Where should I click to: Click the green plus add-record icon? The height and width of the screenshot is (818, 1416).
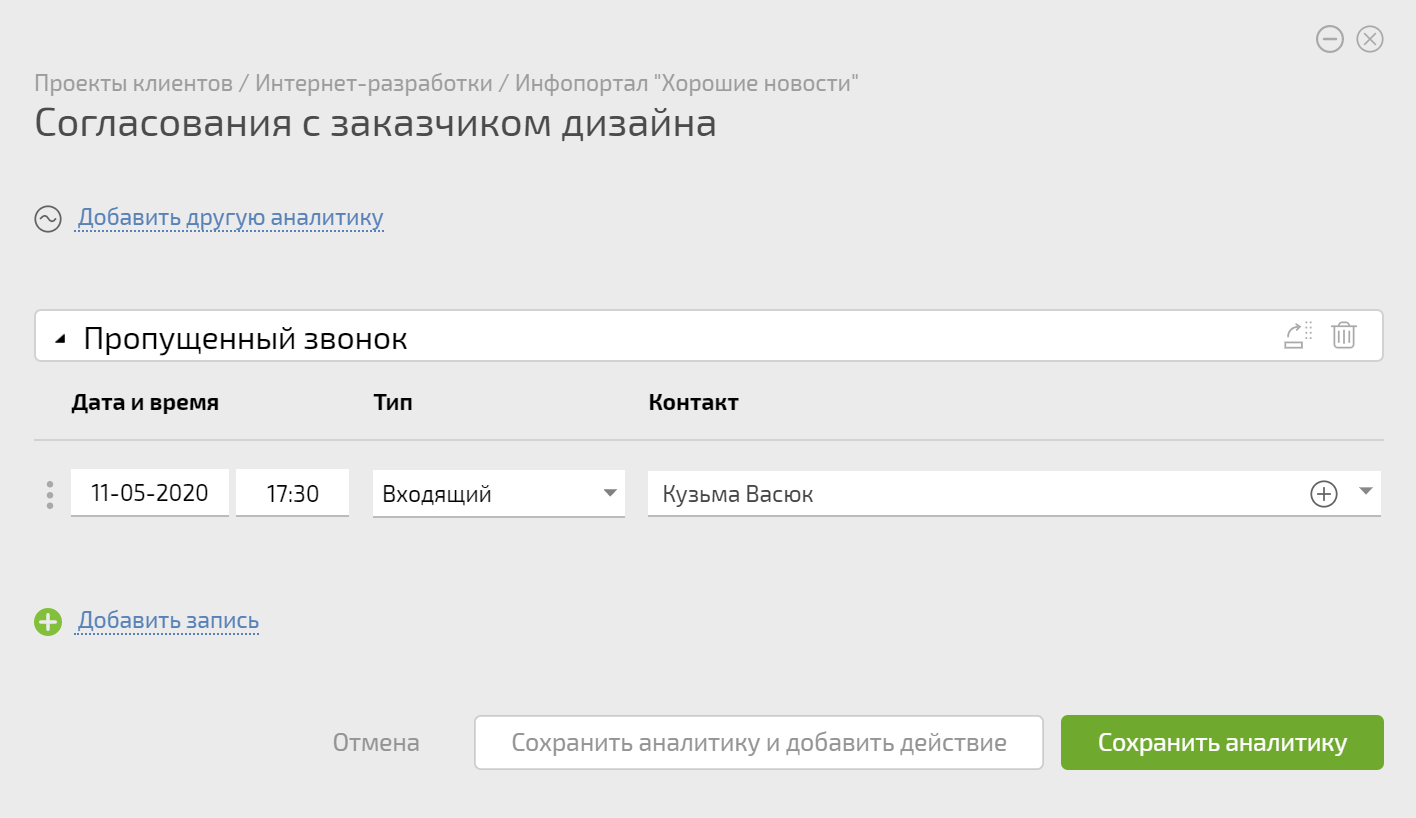[x=48, y=622]
